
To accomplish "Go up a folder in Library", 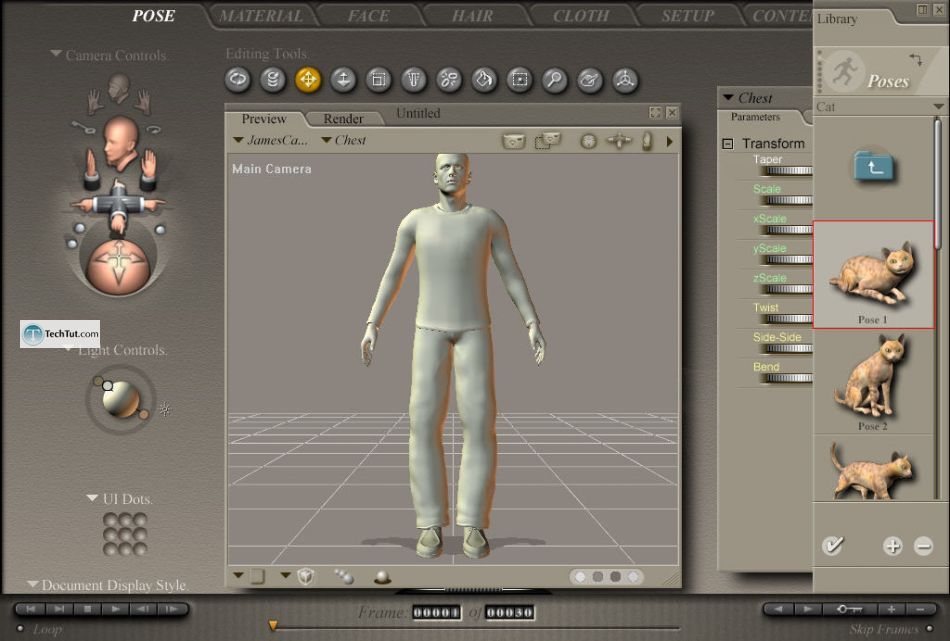I will 874,165.
